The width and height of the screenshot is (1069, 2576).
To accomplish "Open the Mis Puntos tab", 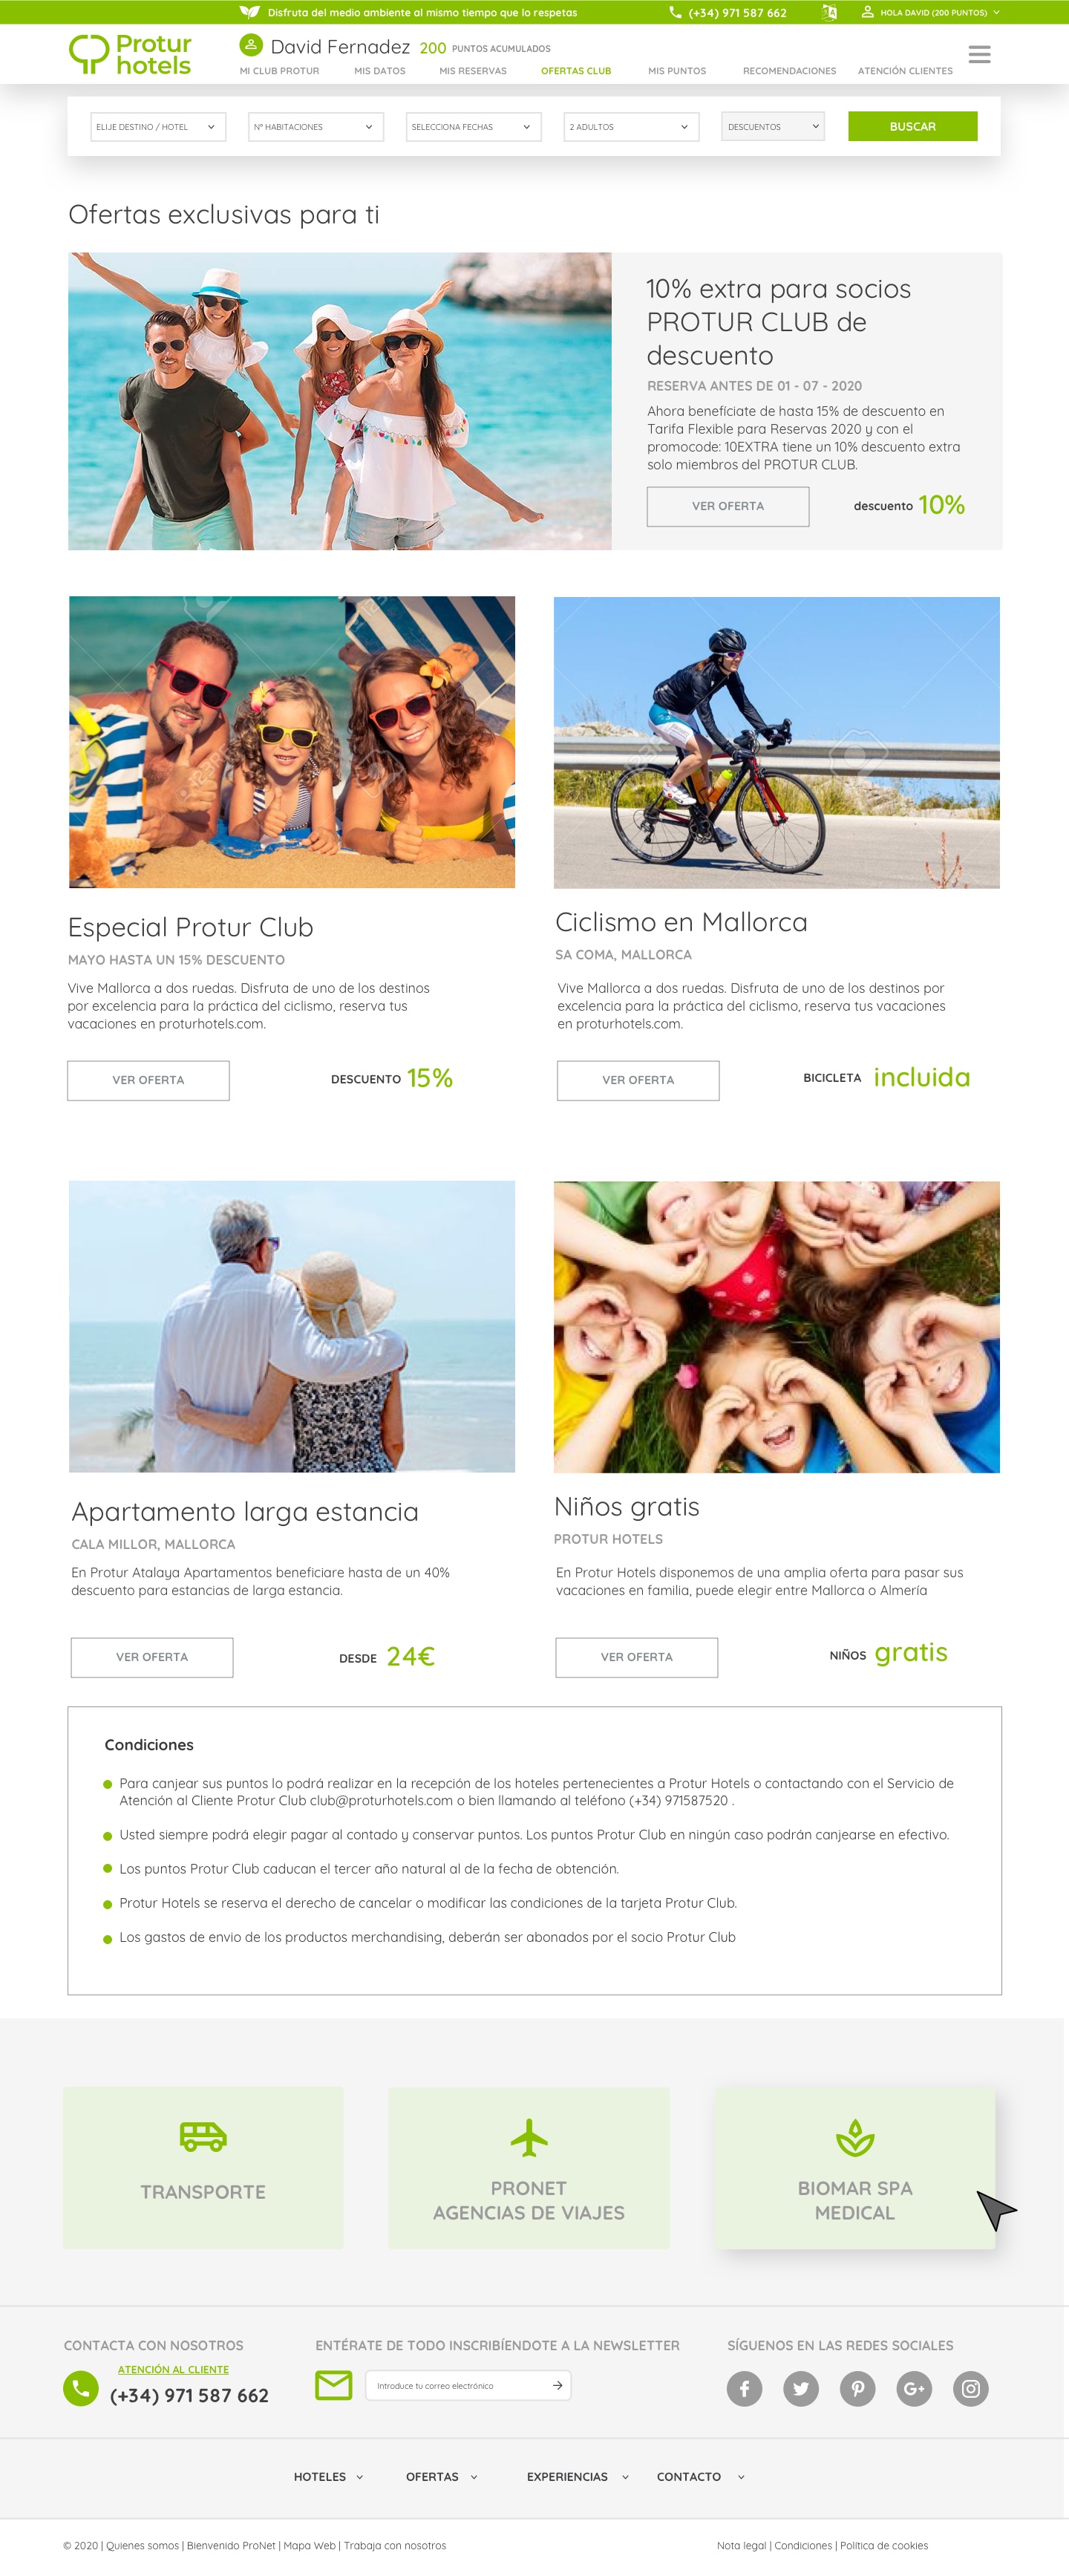I will coord(677,71).
